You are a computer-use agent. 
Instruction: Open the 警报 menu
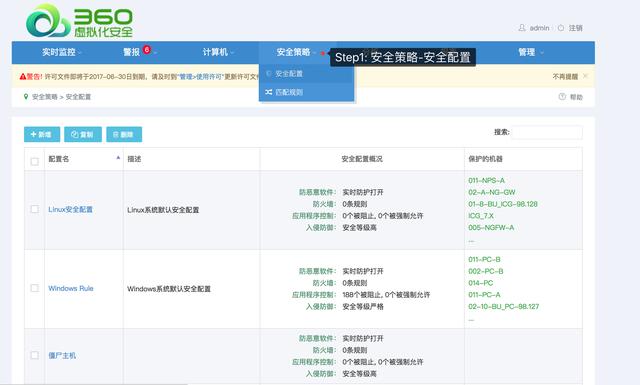click(131, 52)
